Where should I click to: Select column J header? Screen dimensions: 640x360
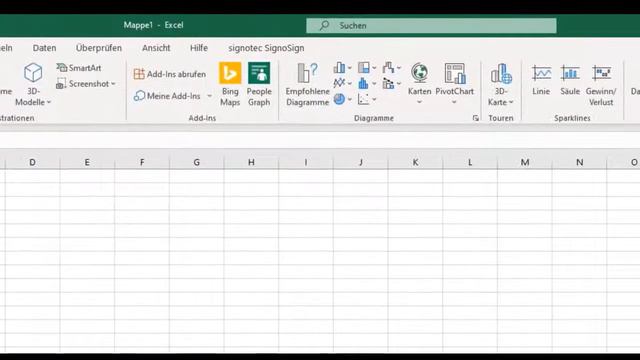pyautogui.click(x=360, y=162)
